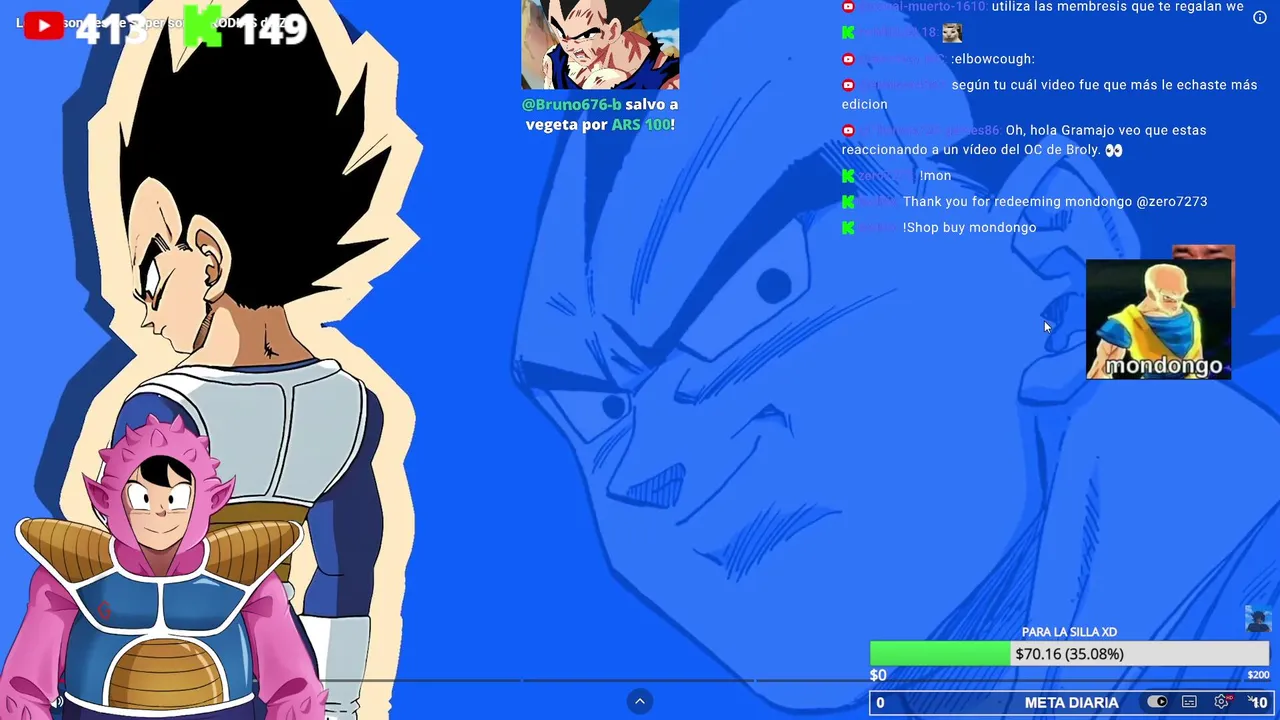Image resolution: width=1280 pixels, height=720 pixels.
Task: Click the donation goal progress bar
Action: [x=1069, y=654]
